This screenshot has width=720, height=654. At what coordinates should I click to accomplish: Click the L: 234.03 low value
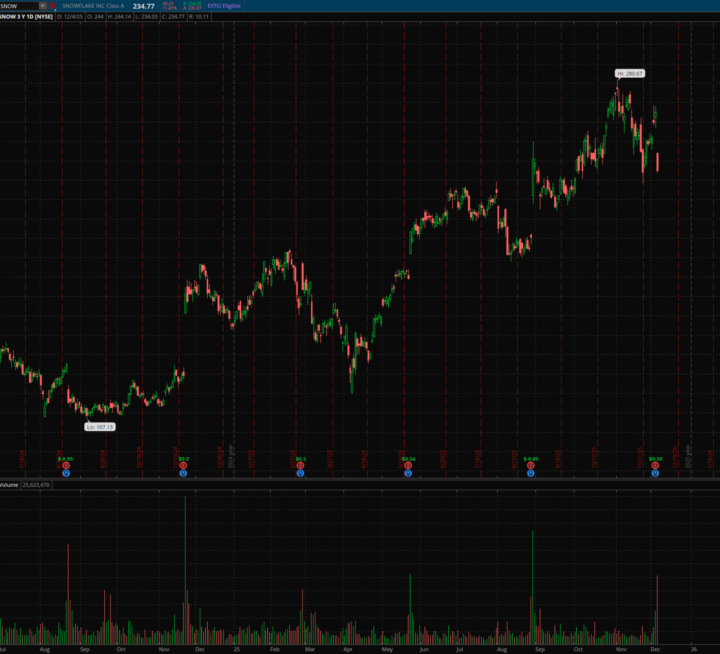point(146,17)
